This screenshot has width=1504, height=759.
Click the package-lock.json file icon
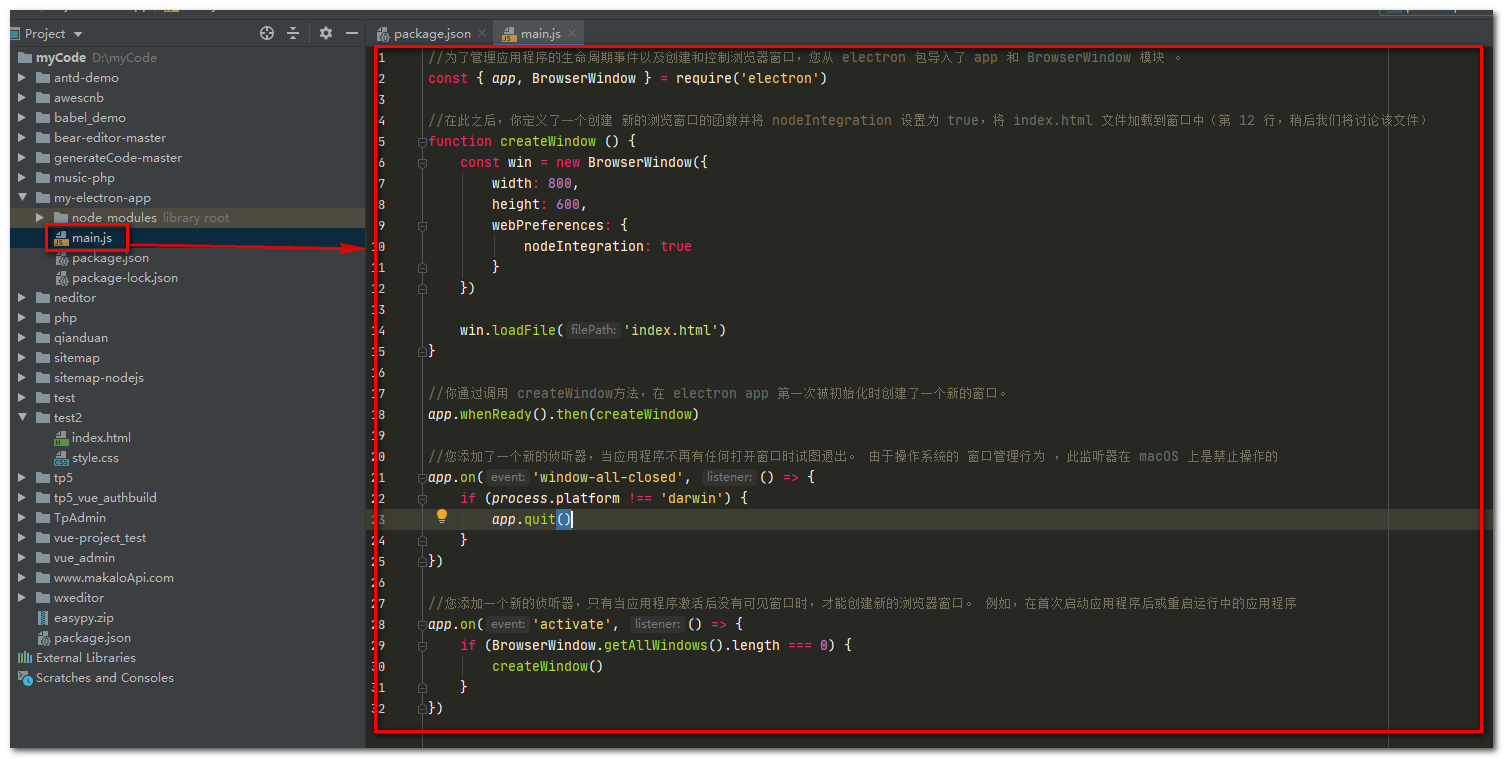pyautogui.click(x=61, y=278)
